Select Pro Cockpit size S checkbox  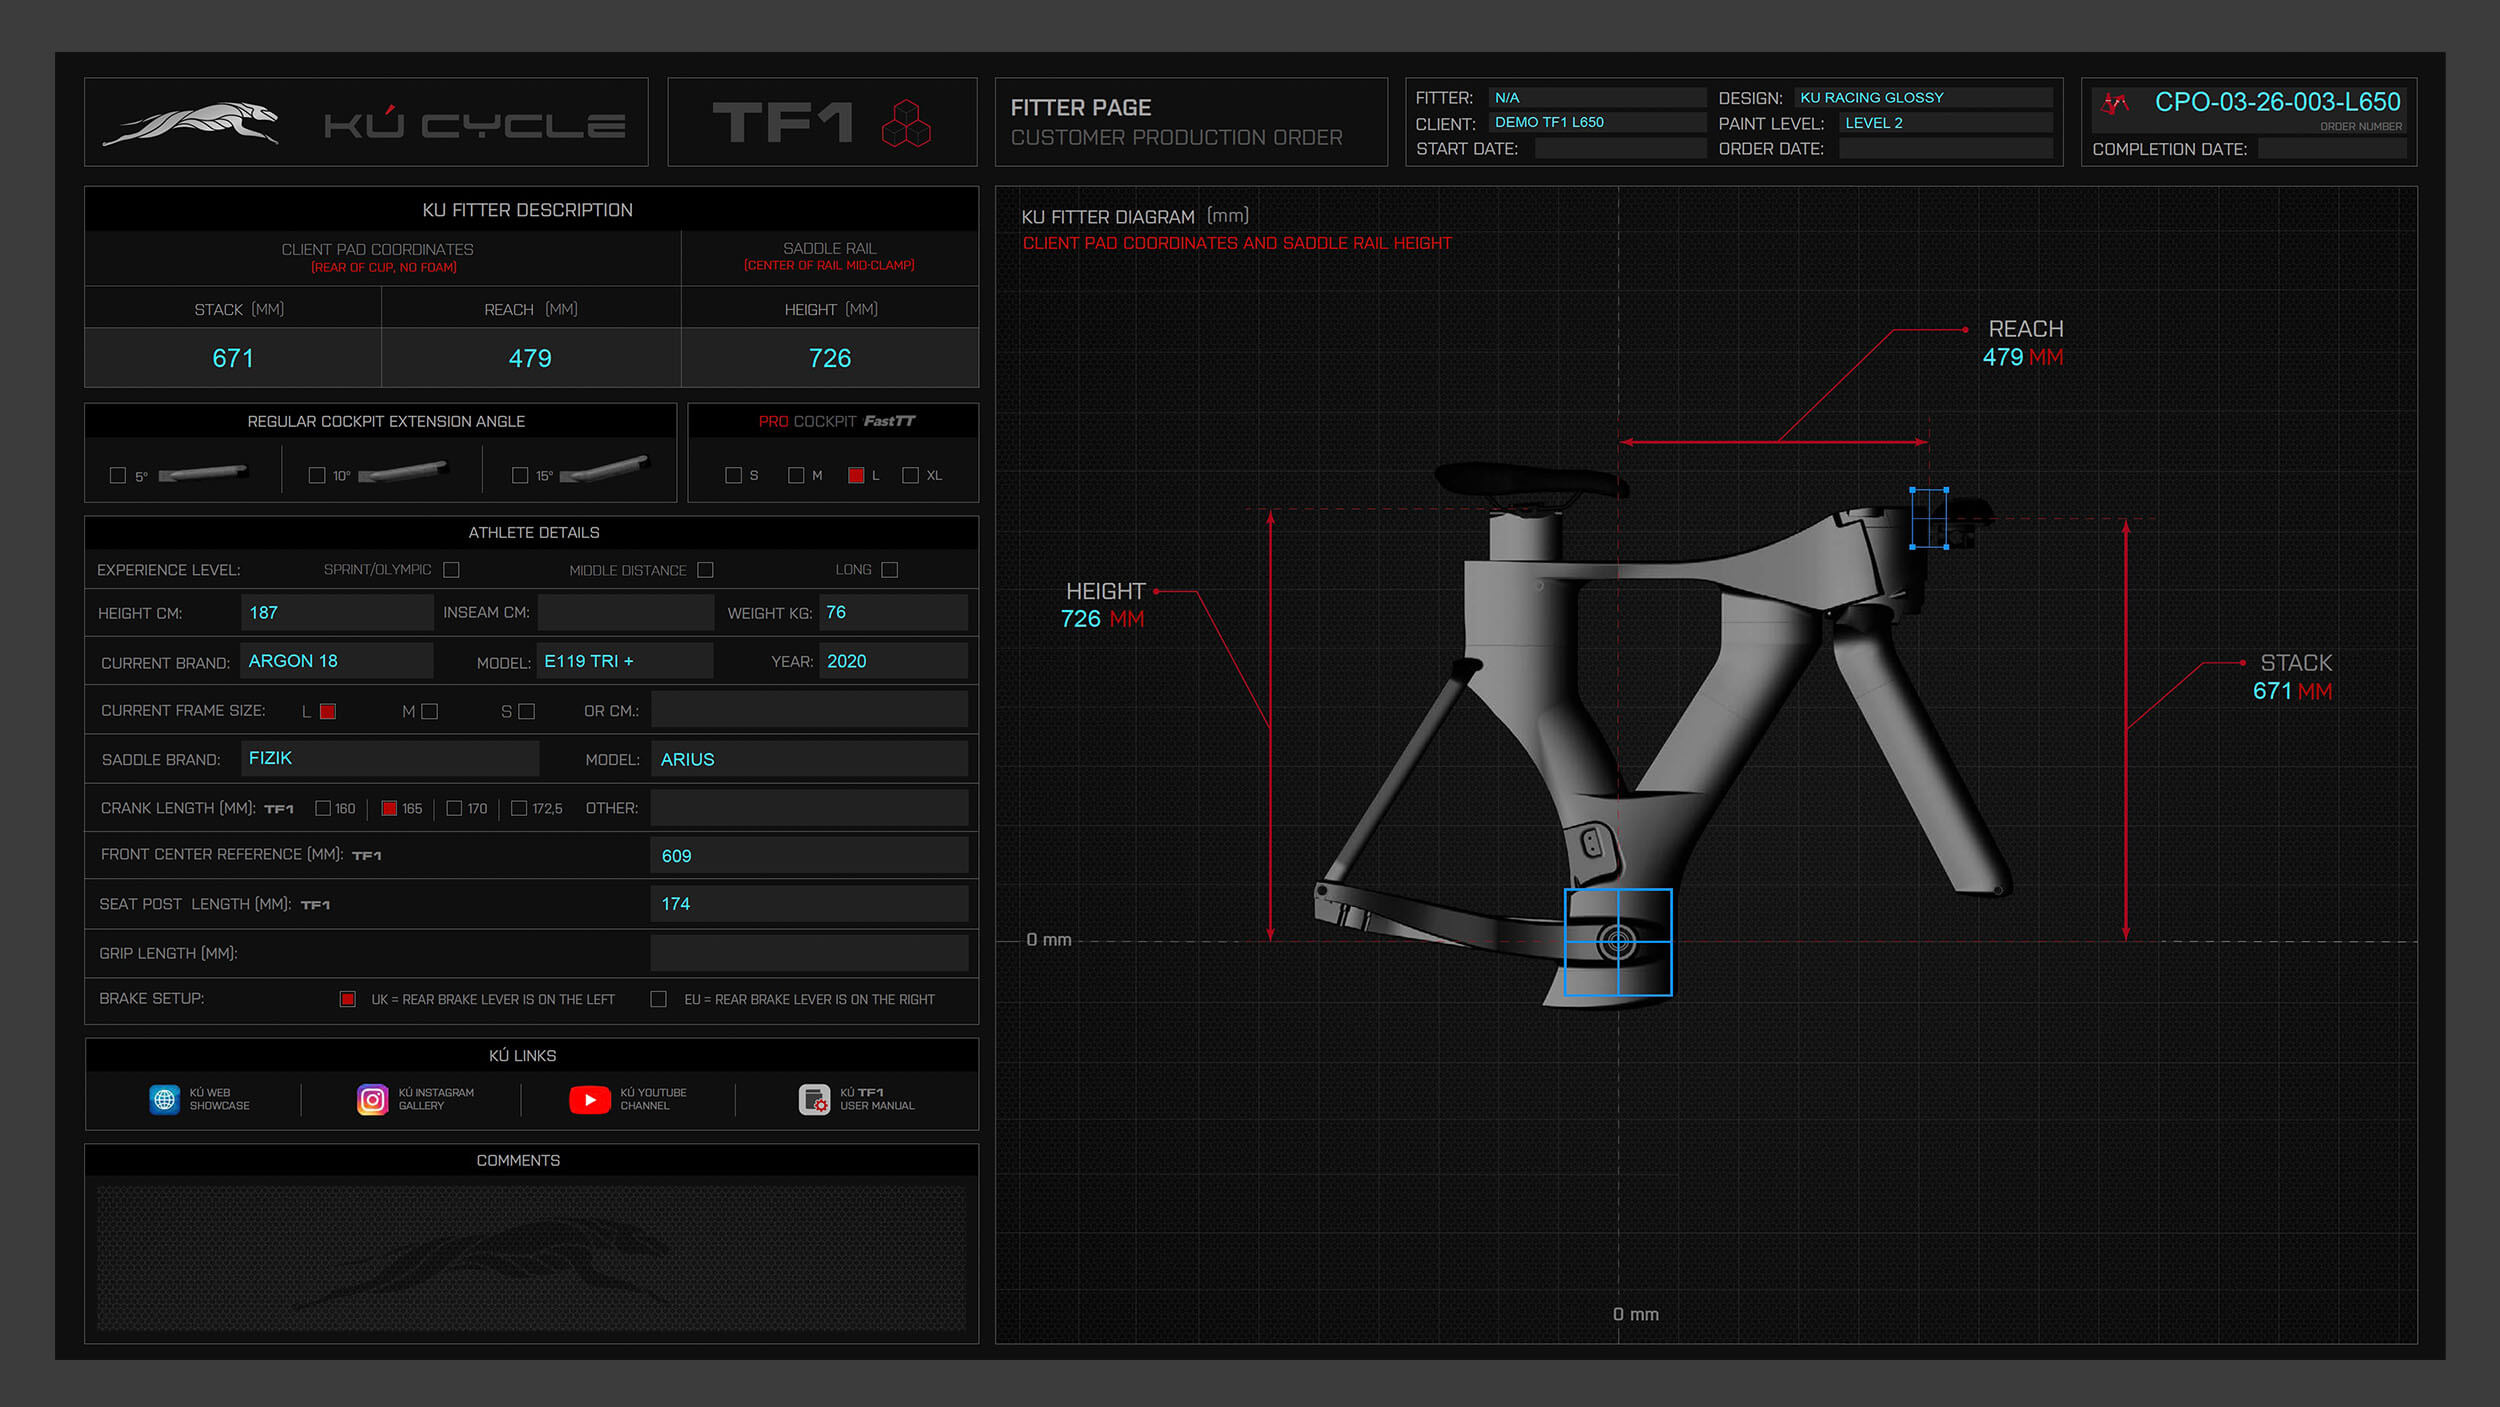tap(733, 475)
